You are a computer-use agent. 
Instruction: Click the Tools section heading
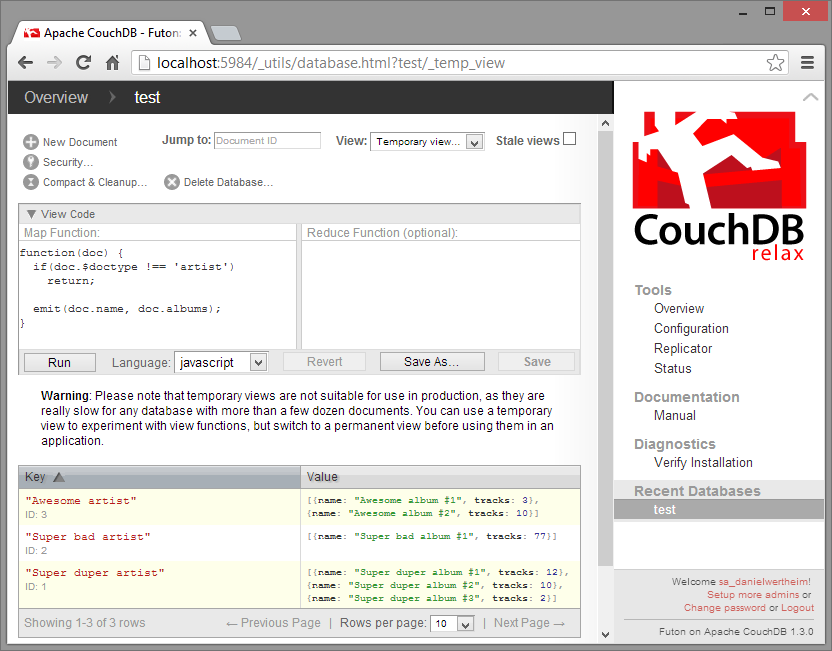653,290
